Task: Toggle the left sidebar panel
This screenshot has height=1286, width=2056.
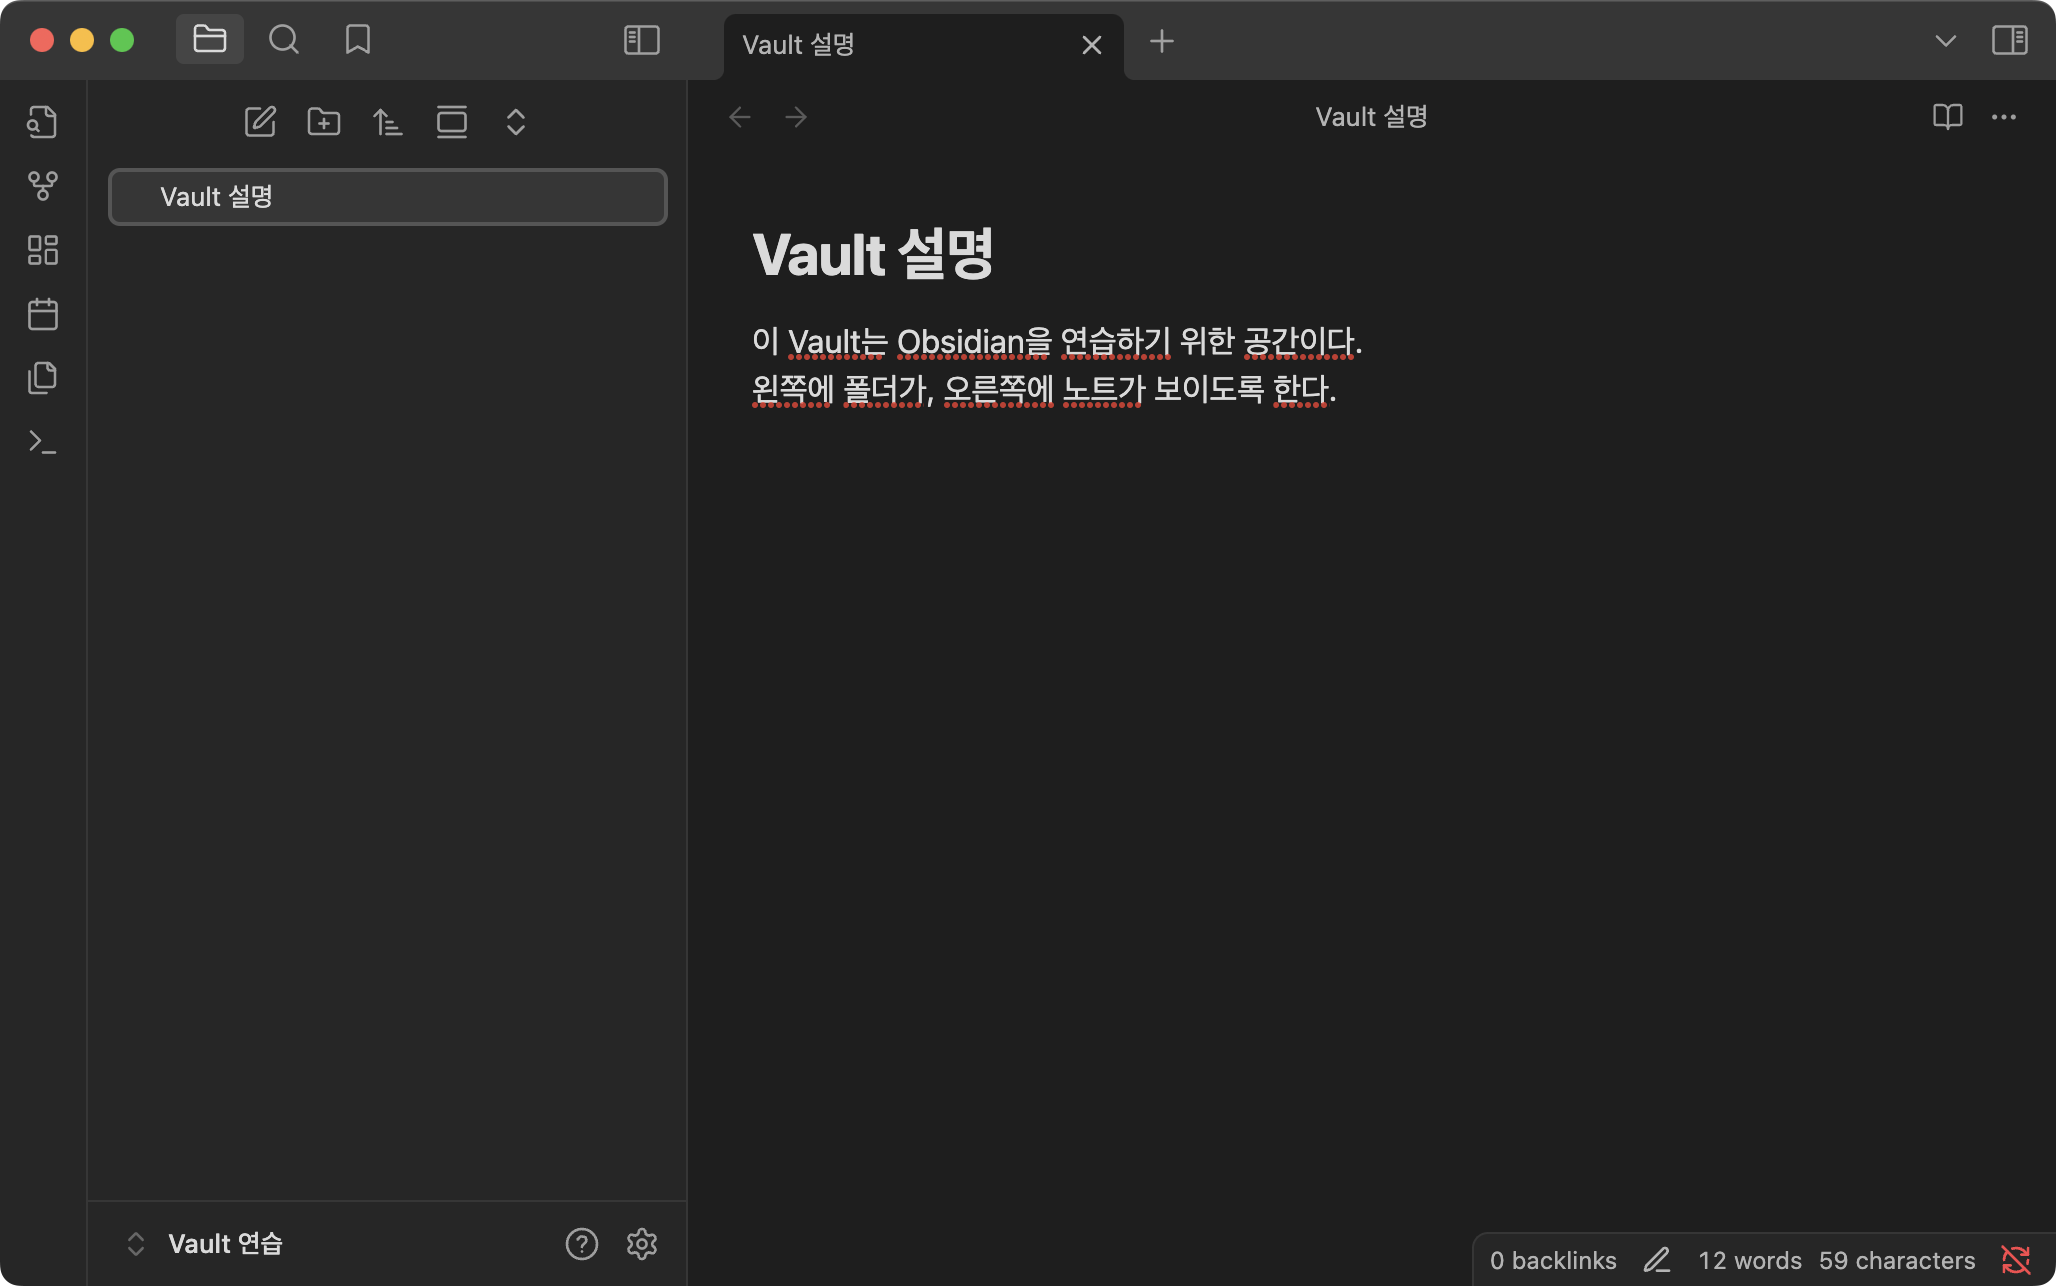Action: 641,41
